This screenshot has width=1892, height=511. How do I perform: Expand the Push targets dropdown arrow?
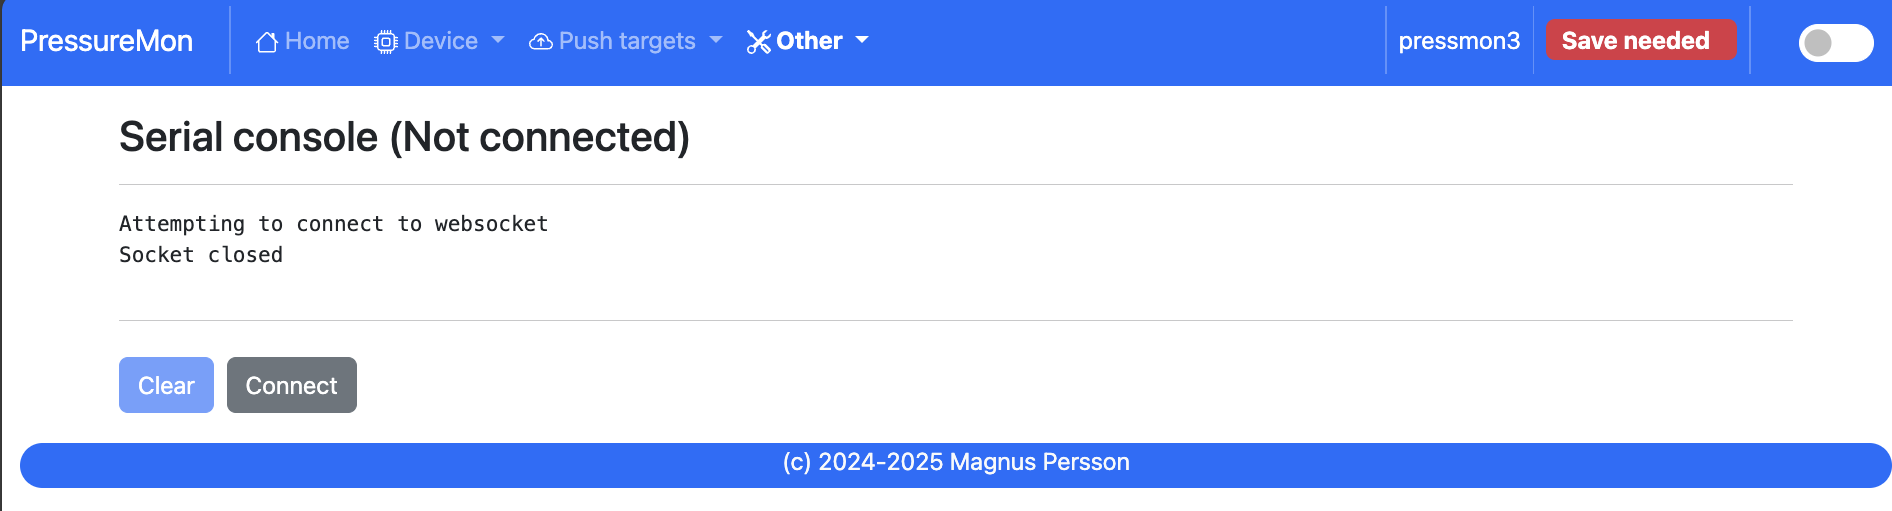[715, 41]
